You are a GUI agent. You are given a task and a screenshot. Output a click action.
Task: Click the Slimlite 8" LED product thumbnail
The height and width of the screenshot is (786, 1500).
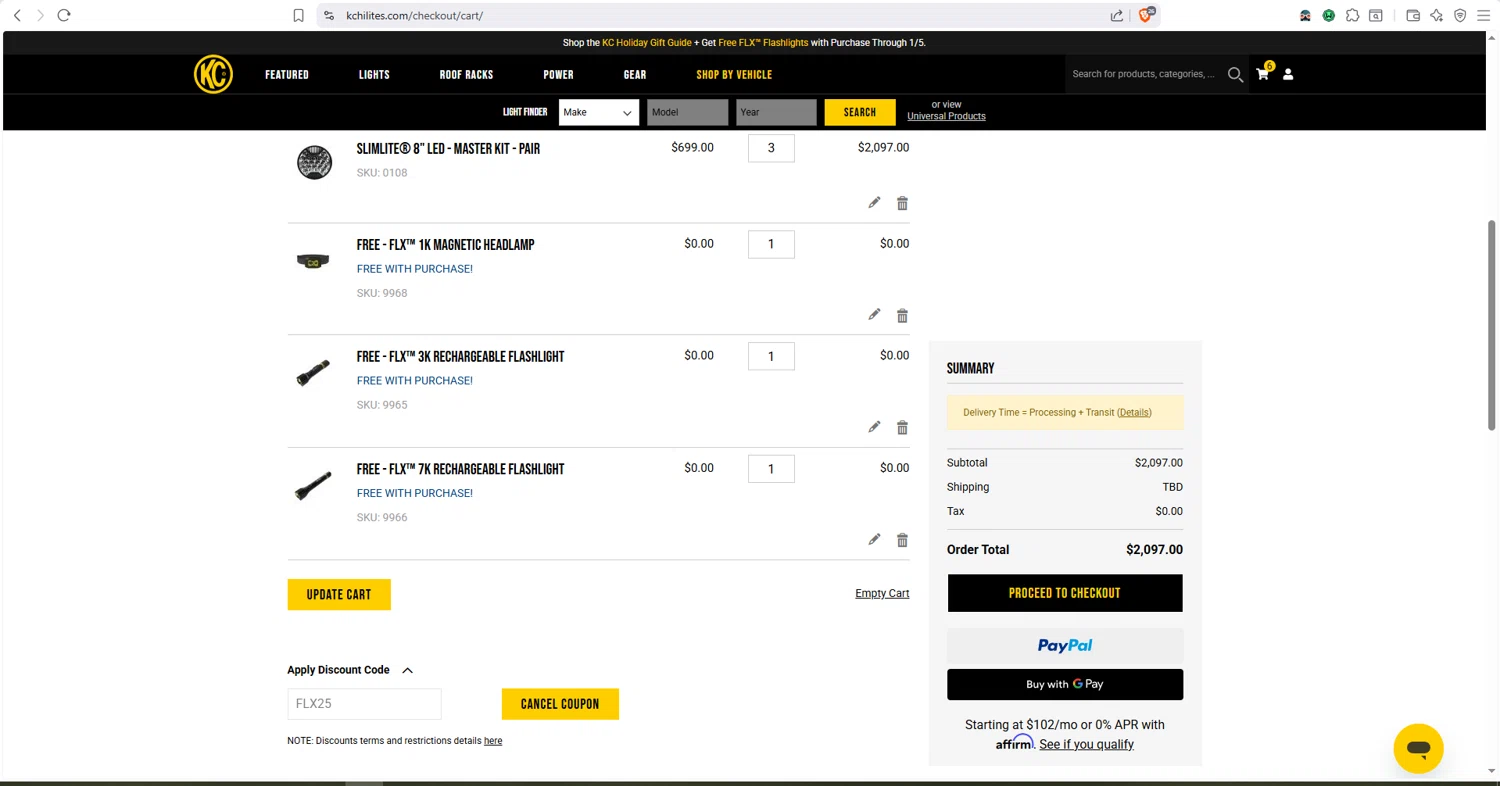point(314,162)
